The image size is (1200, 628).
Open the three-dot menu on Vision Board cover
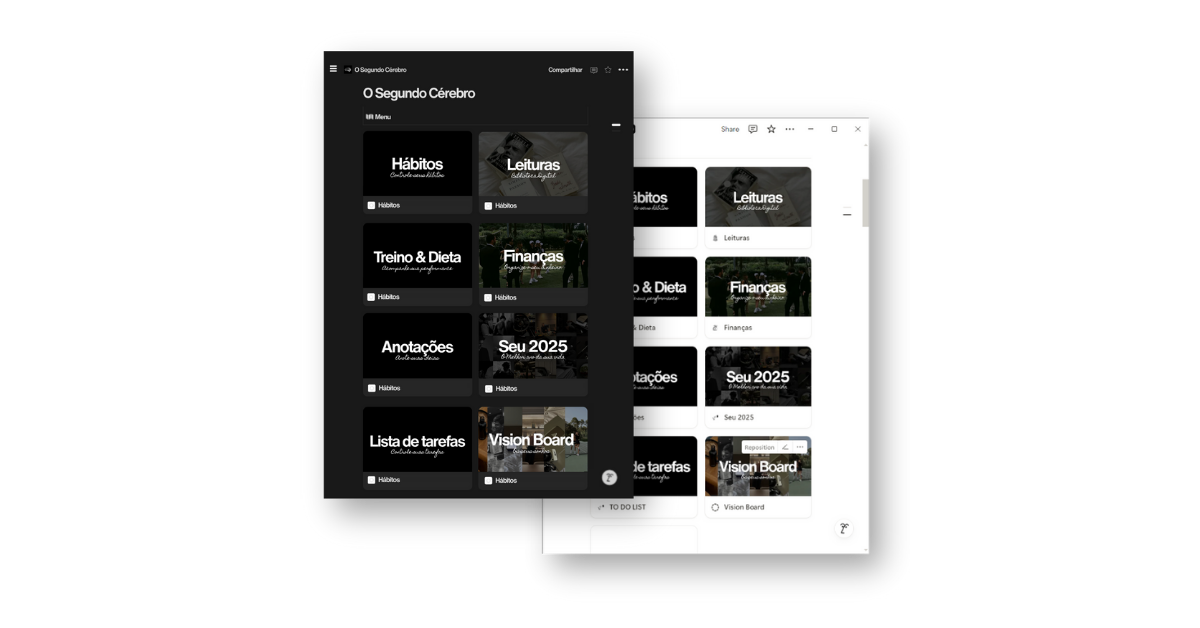click(799, 448)
